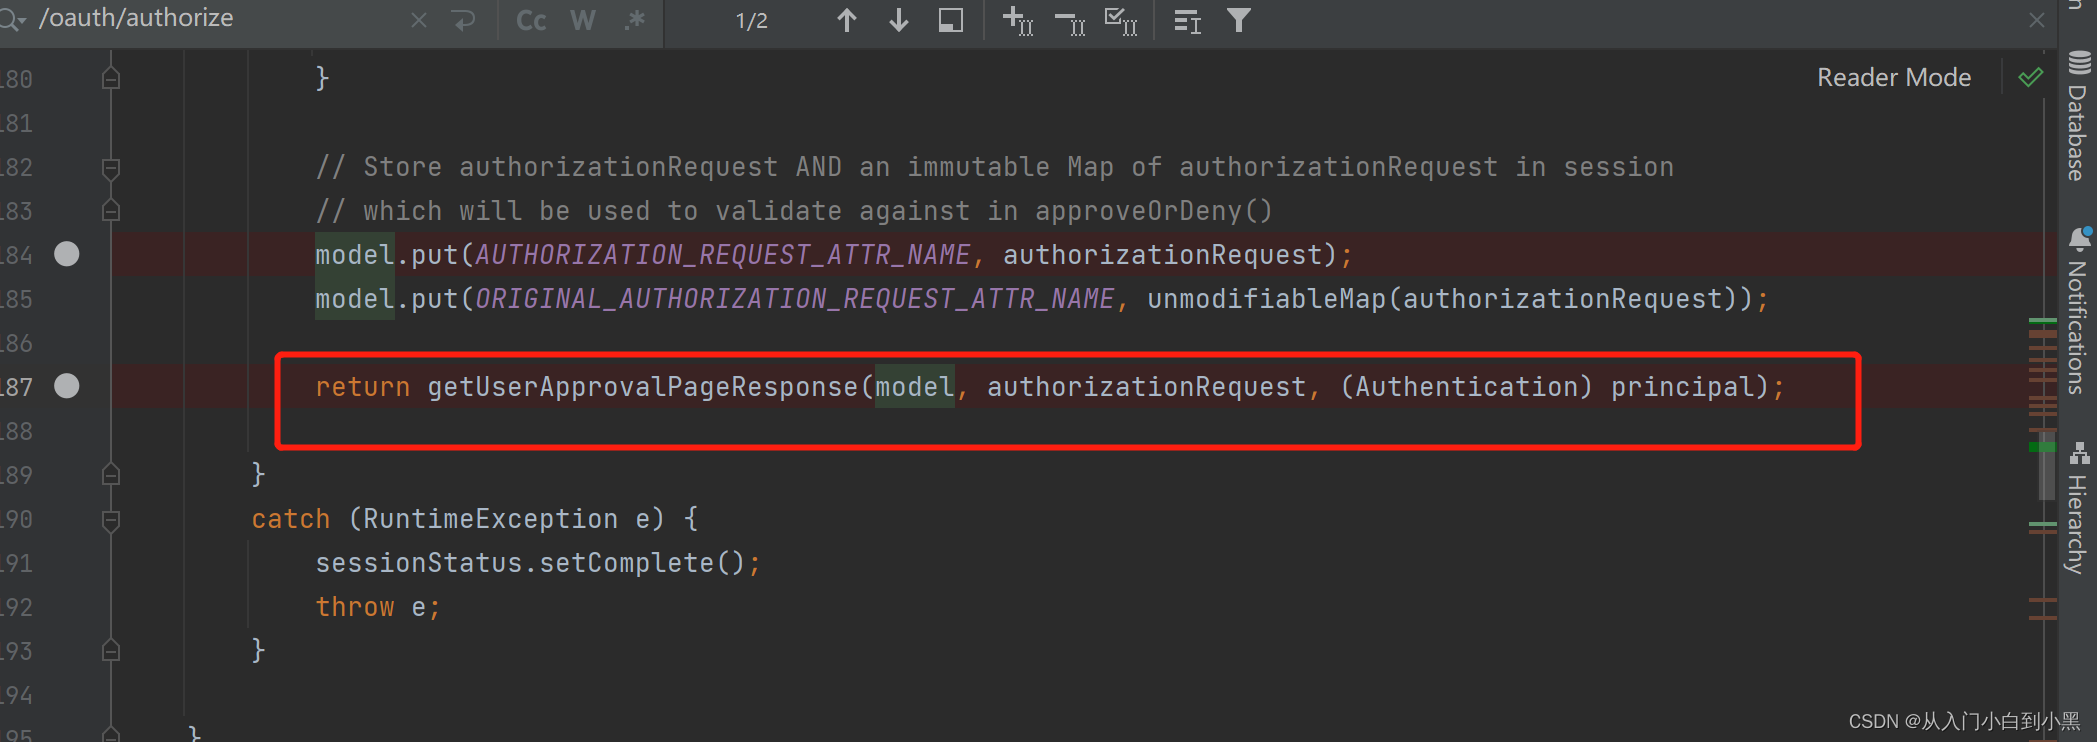Click the throw keyword
The height and width of the screenshot is (742, 2097).
(355, 607)
